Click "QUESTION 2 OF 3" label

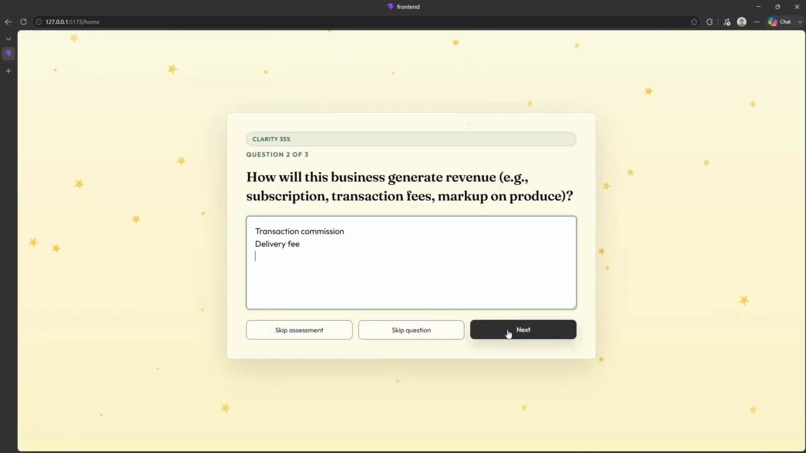click(277, 154)
